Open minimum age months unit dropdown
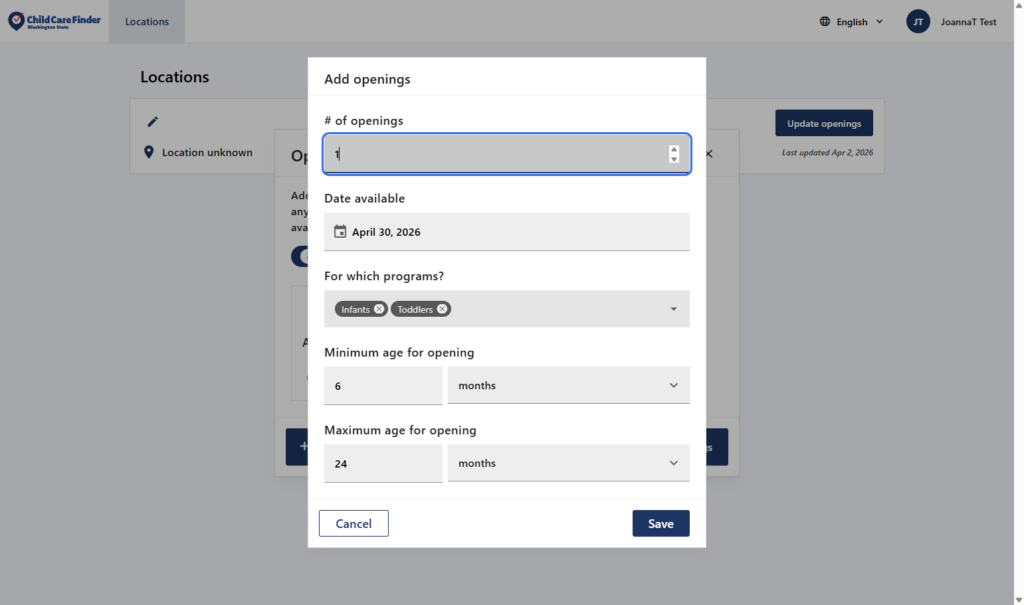1024x605 pixels. click(x=568, y=386)
